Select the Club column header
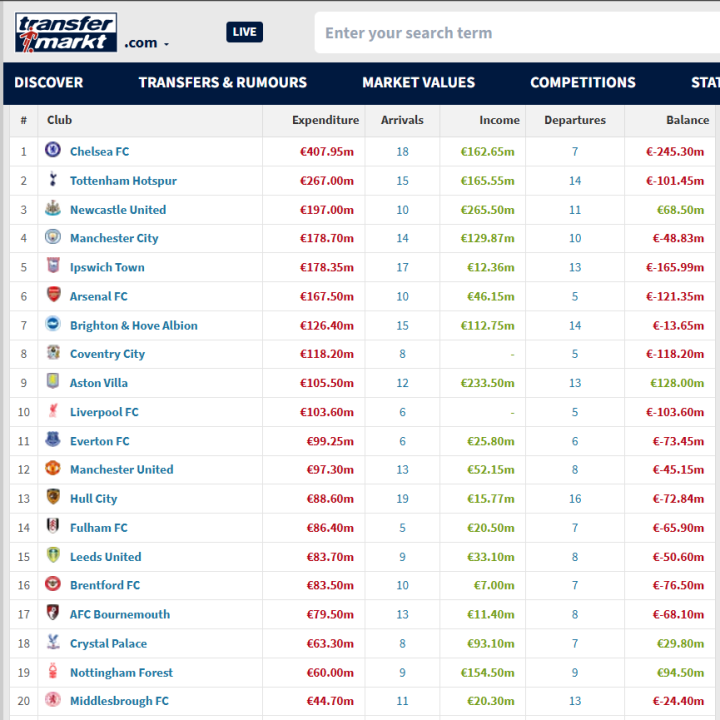720x720 pixels. [59, 120]
